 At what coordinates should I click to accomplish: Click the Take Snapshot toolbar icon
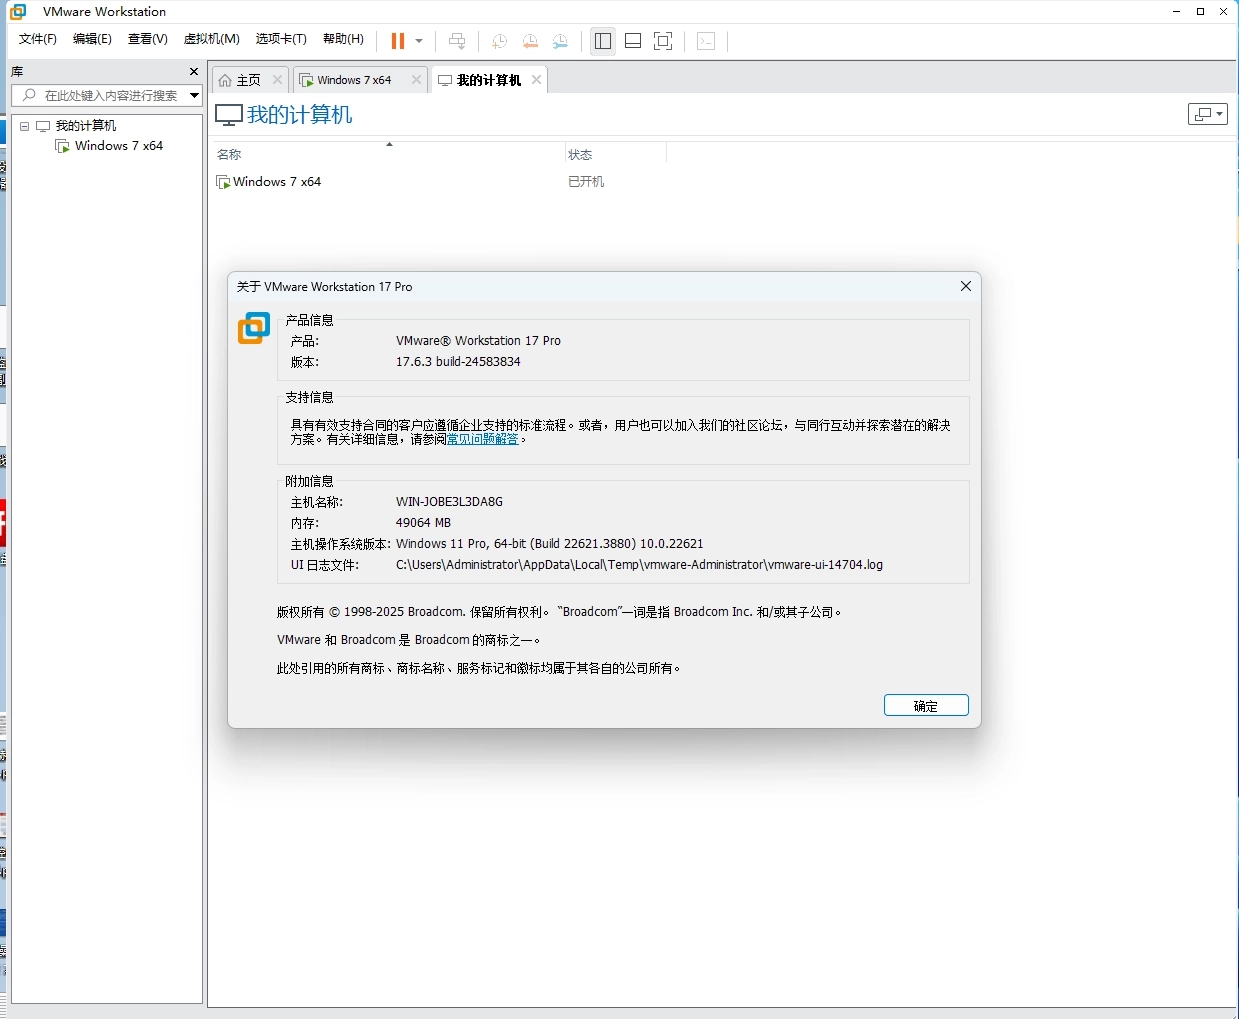point(499,41)
